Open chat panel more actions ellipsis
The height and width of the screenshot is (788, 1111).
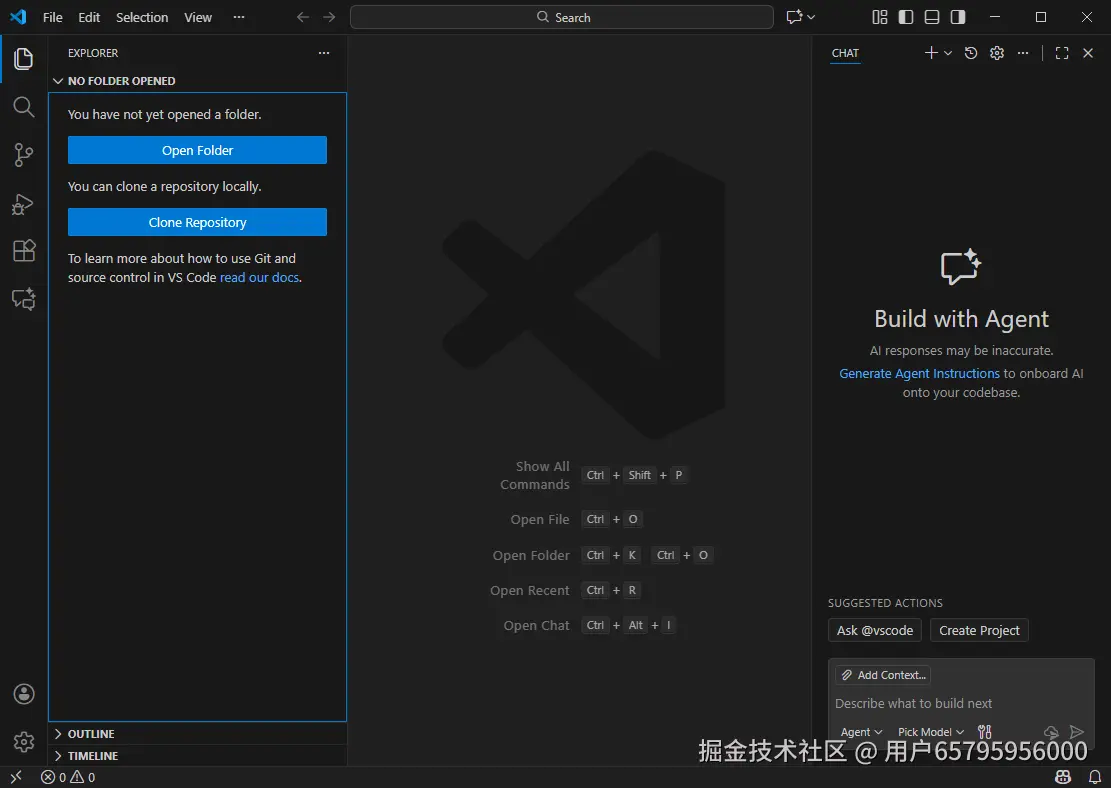pyautogui.click(x=1022, y=53)
